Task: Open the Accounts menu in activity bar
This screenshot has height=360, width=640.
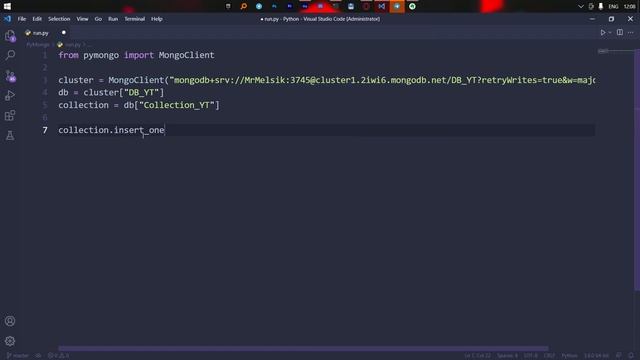Action: pos(10,321)
